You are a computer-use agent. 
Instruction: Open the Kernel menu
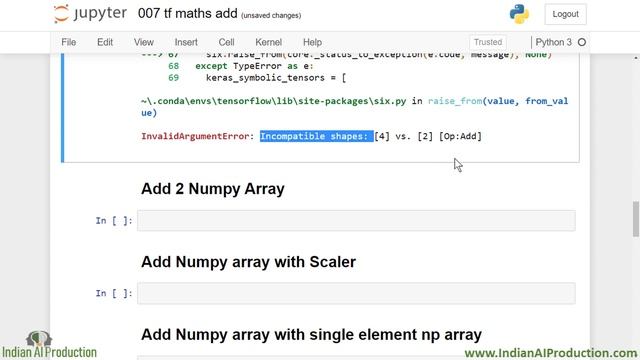(x=269, y=42)
